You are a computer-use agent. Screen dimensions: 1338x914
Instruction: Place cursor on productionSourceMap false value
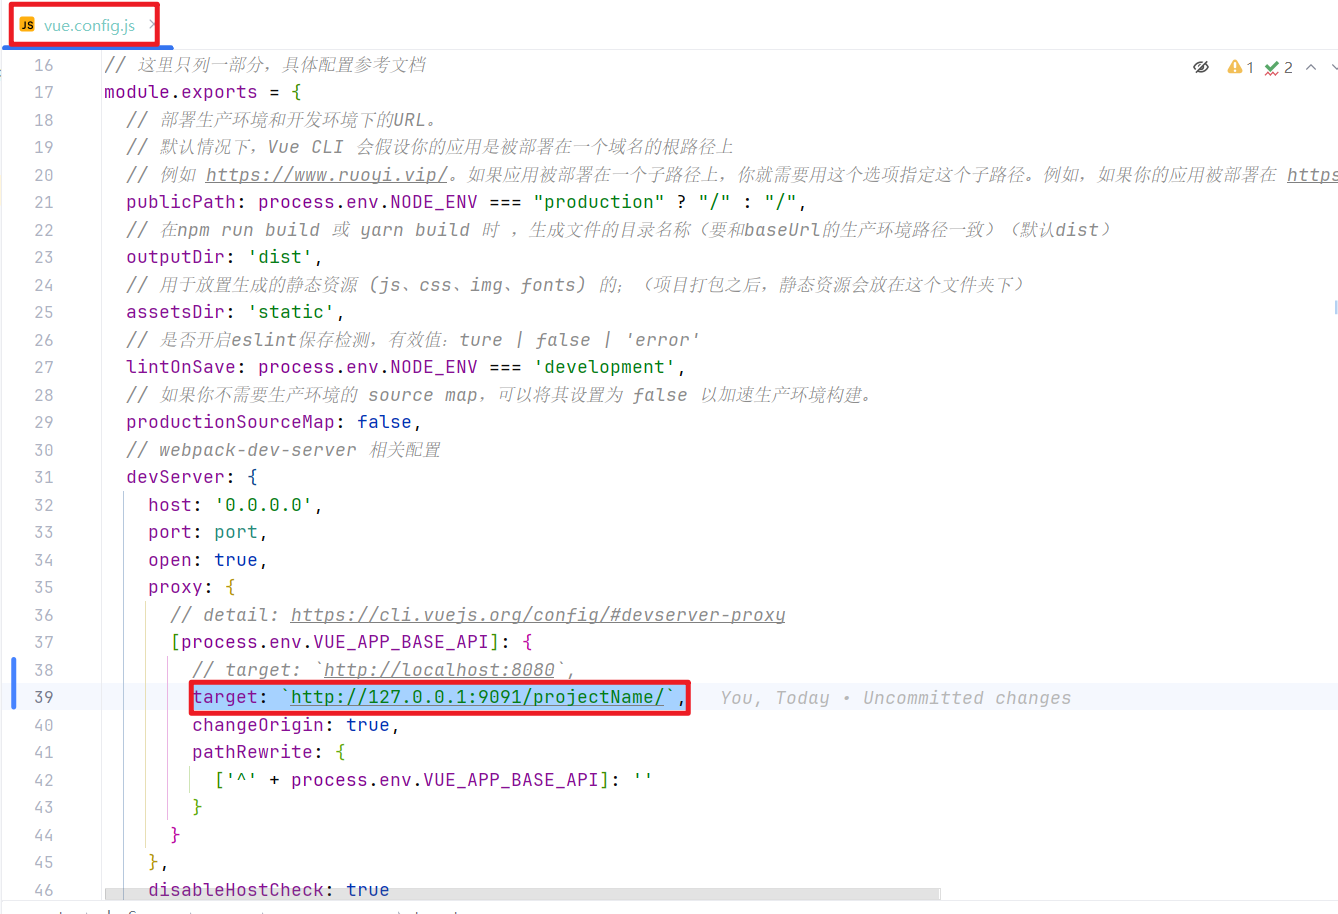pos(384,422)
